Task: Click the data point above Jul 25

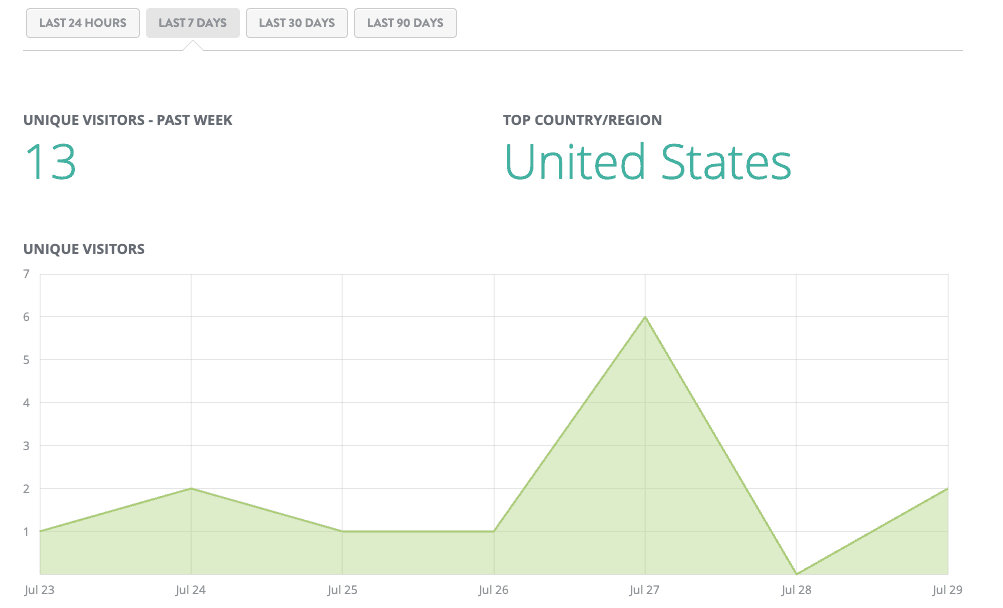Action: tap(343, 531)
